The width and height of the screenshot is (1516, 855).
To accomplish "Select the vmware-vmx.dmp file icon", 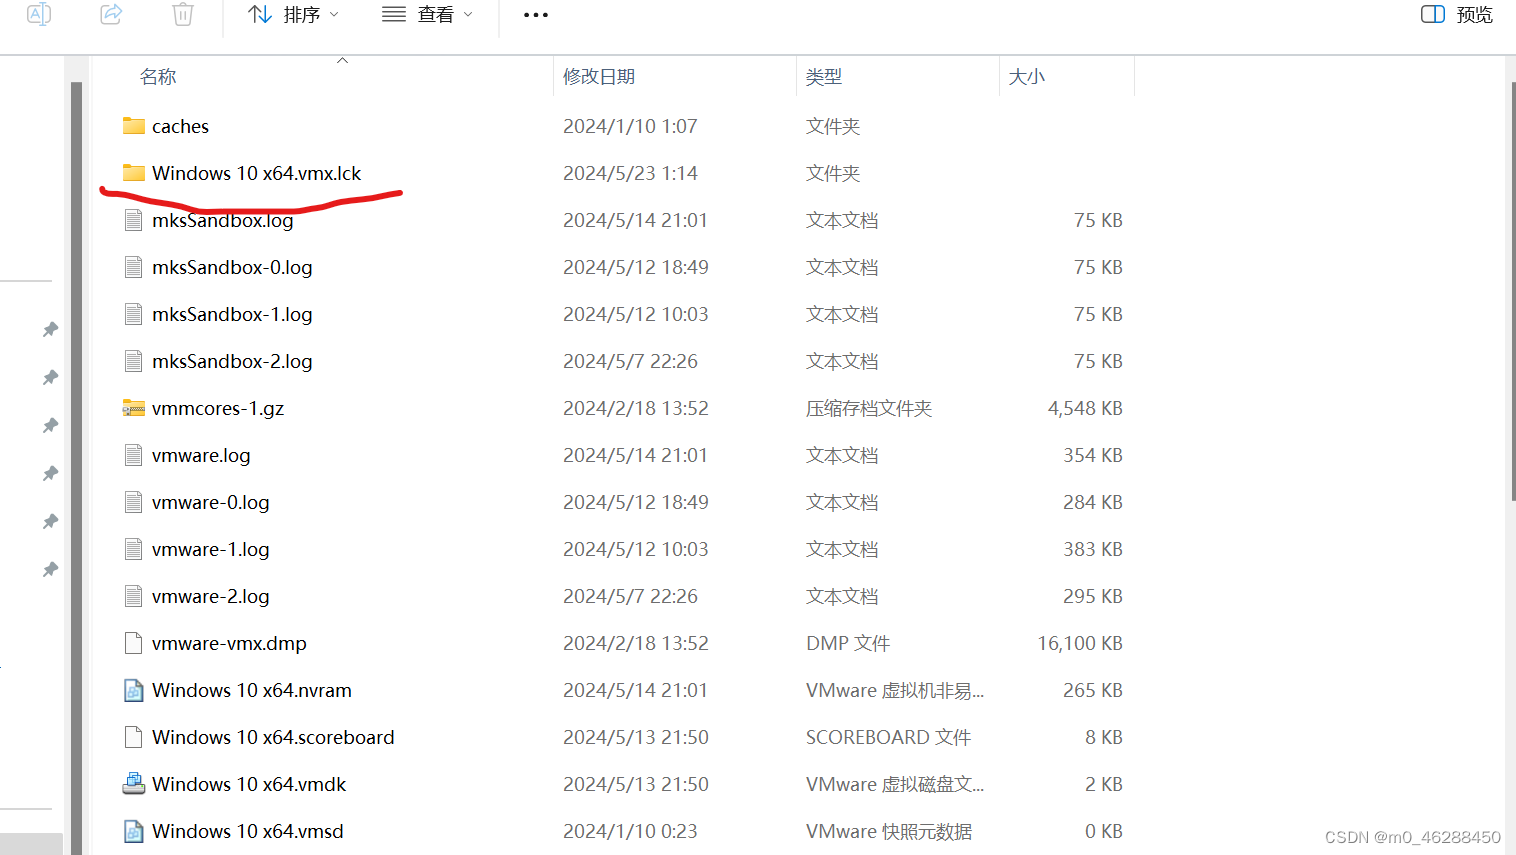I will (134, 643).
